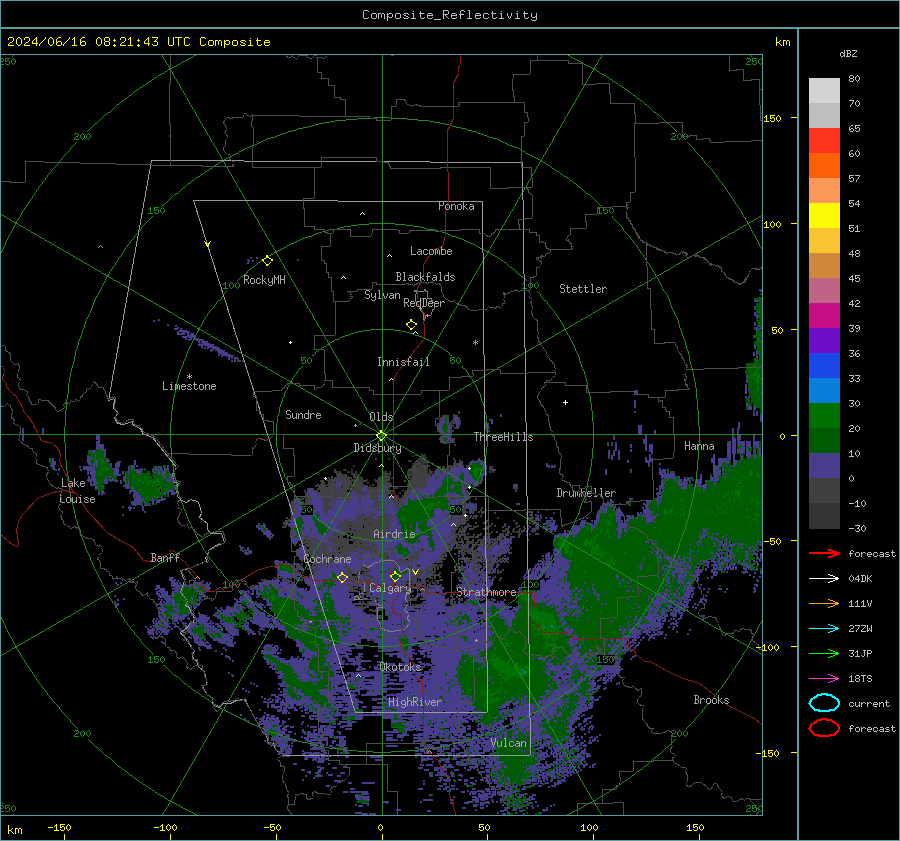The height and width of the screenshot is (841, 900).
Task: Click the Hanna town label
Action: (x=699, y=446)
